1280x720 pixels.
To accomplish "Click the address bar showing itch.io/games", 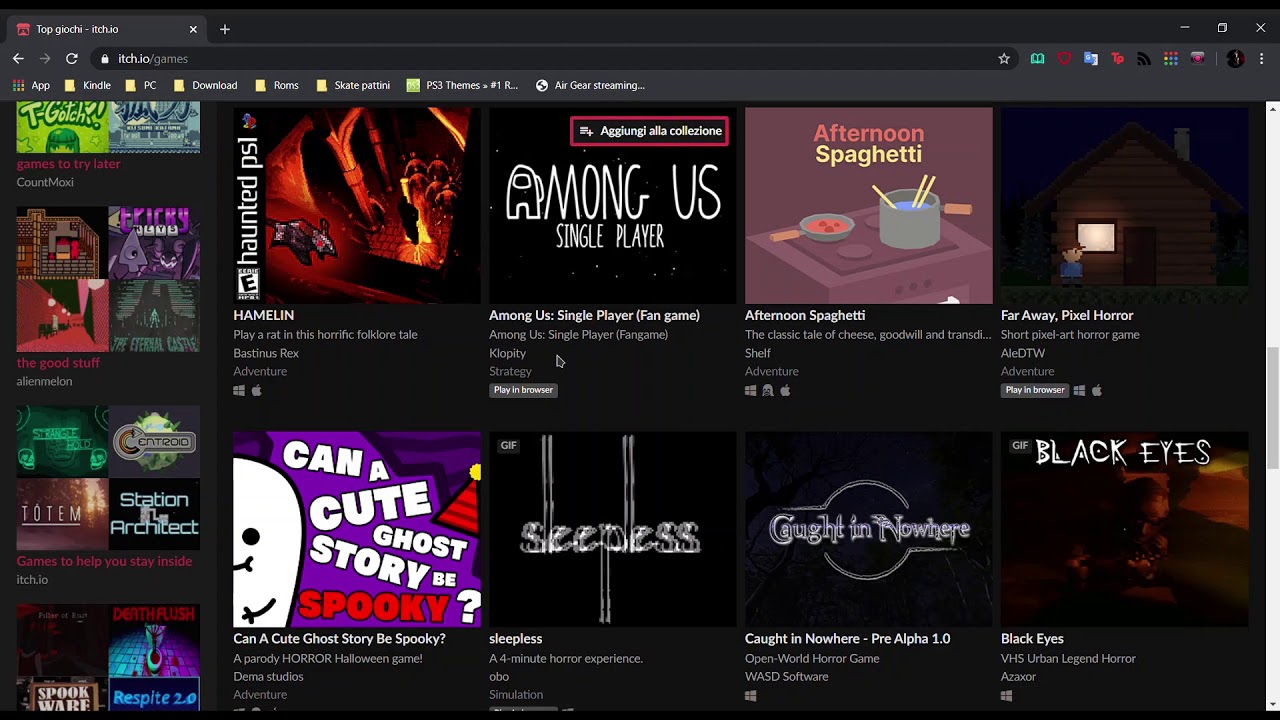I will (x=553, y=59).
